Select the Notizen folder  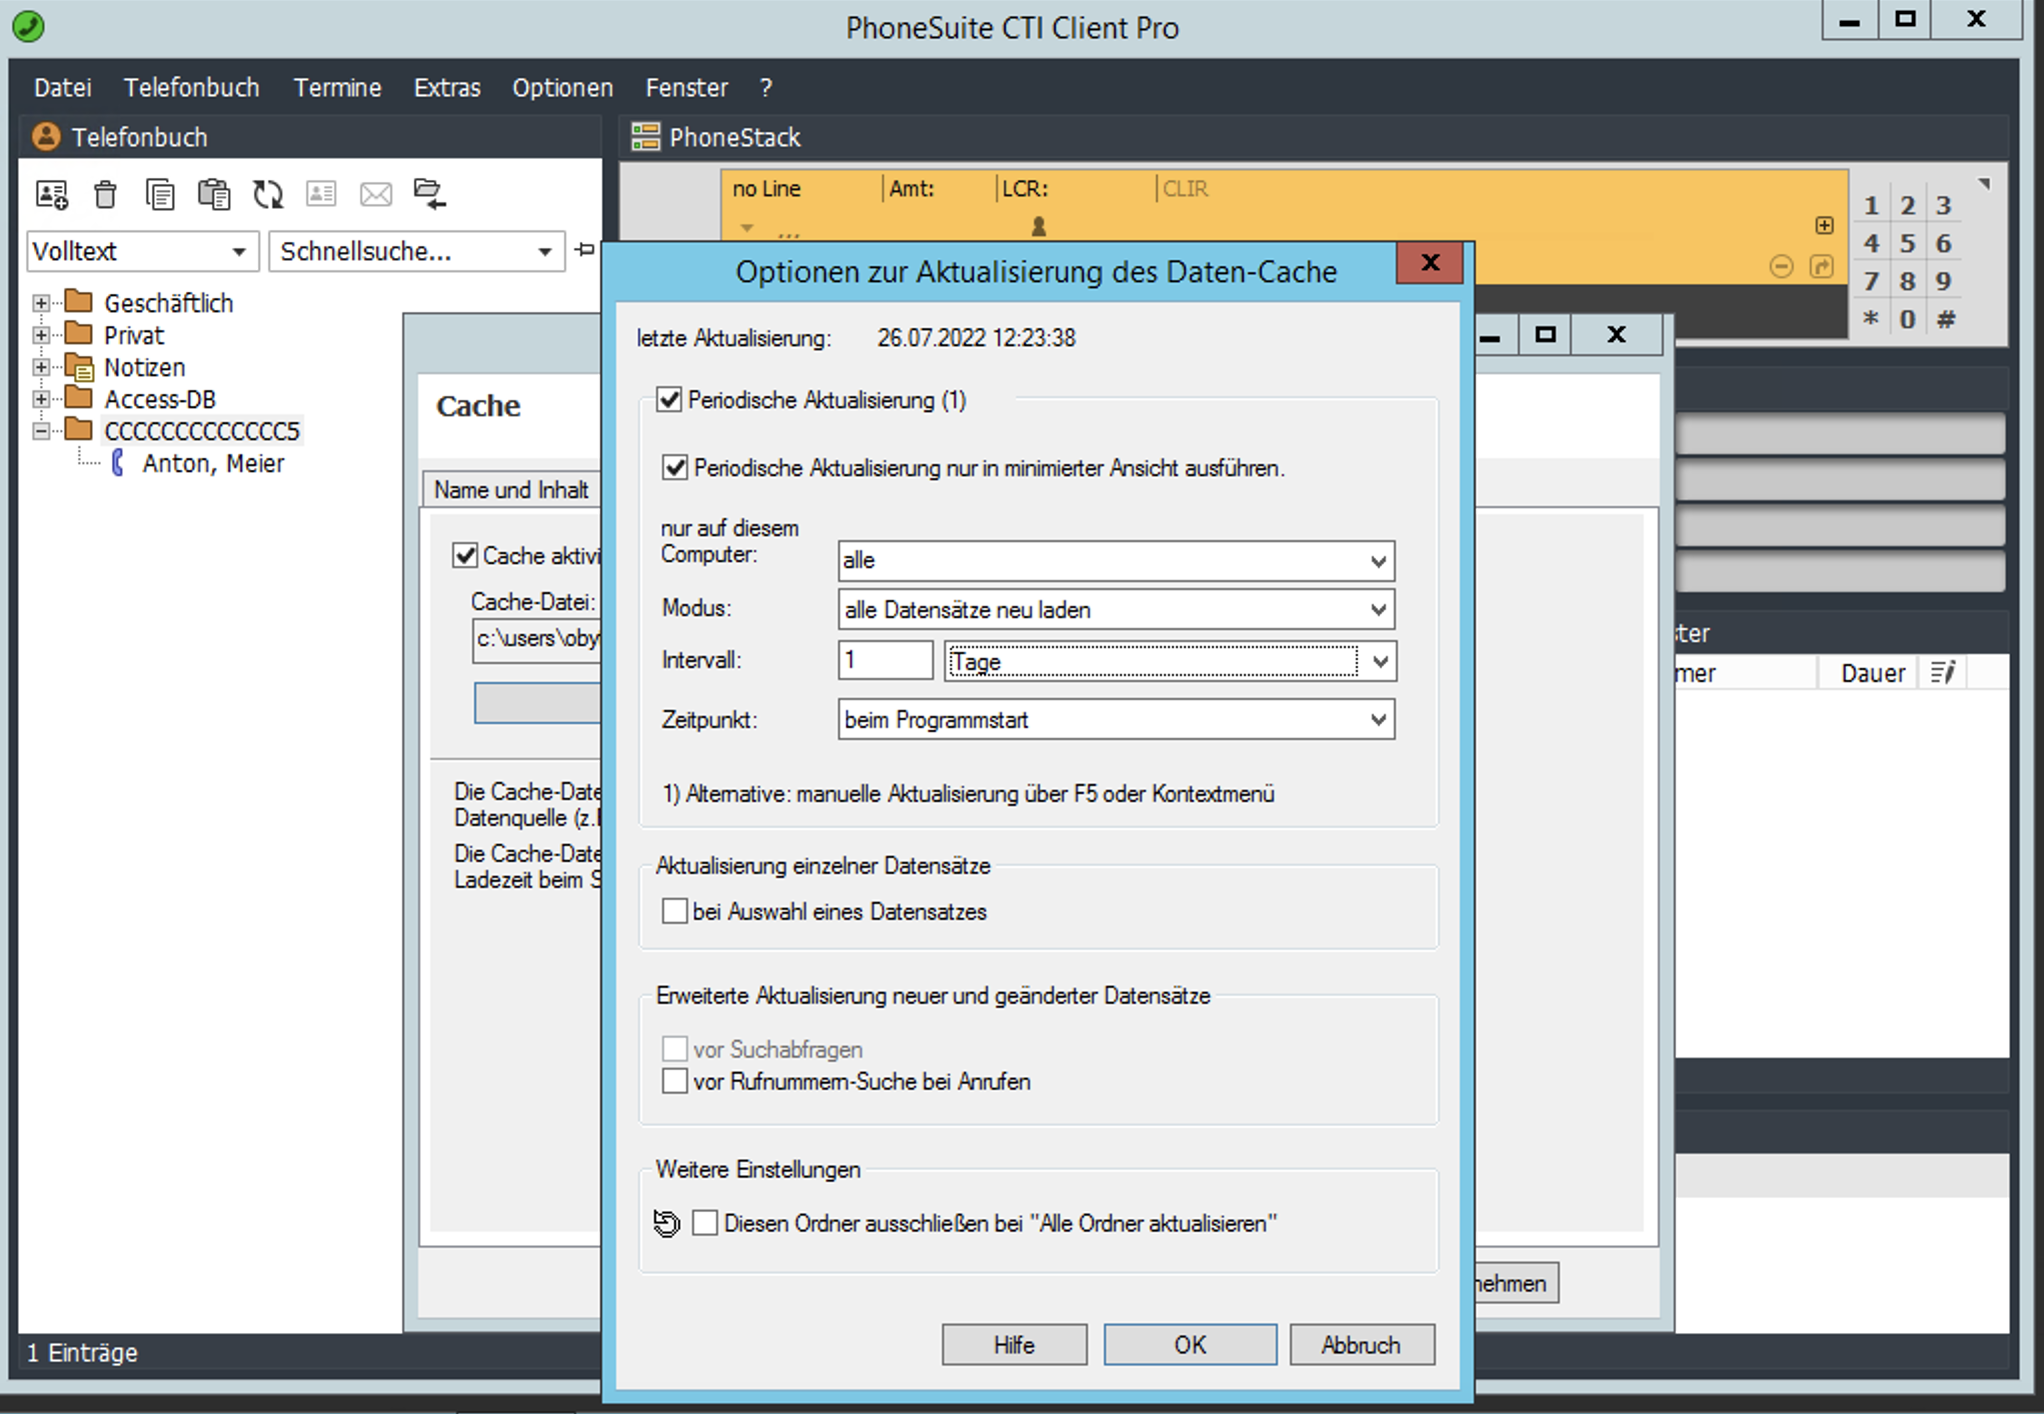click(x=145, y=367)
